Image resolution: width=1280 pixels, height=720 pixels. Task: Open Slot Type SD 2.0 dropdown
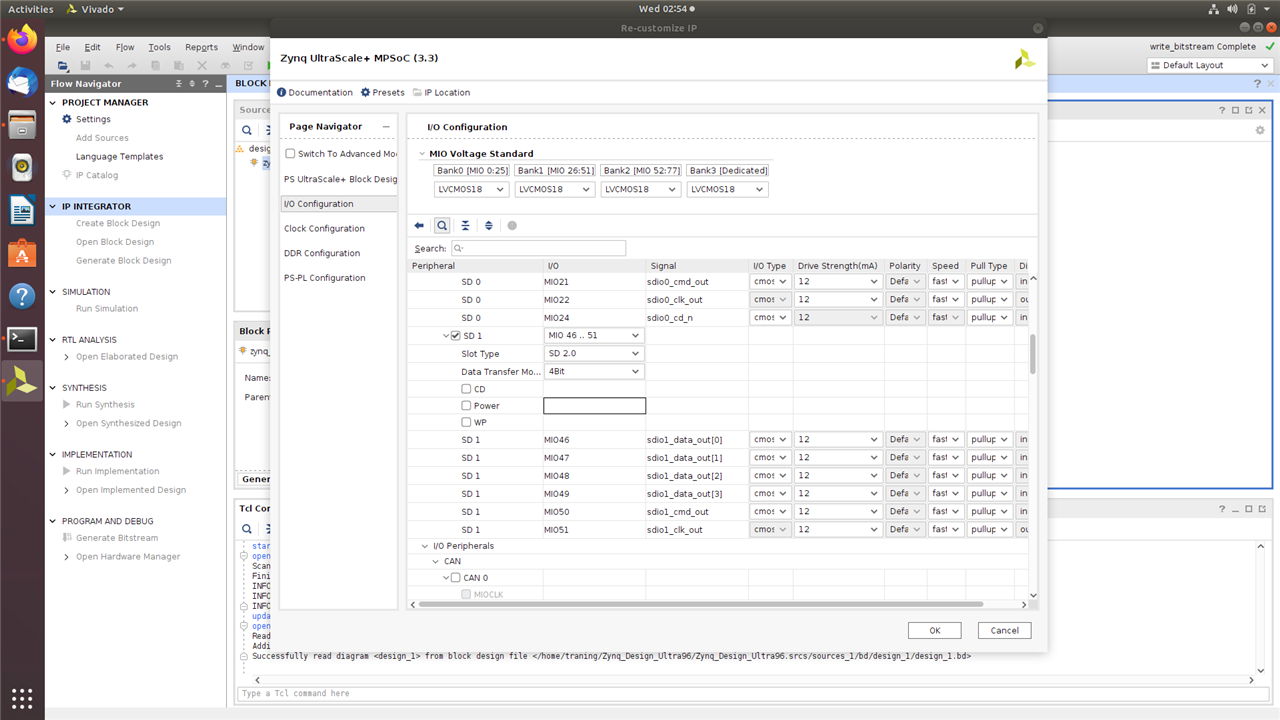pyautogui.click(x=593, y=354)
